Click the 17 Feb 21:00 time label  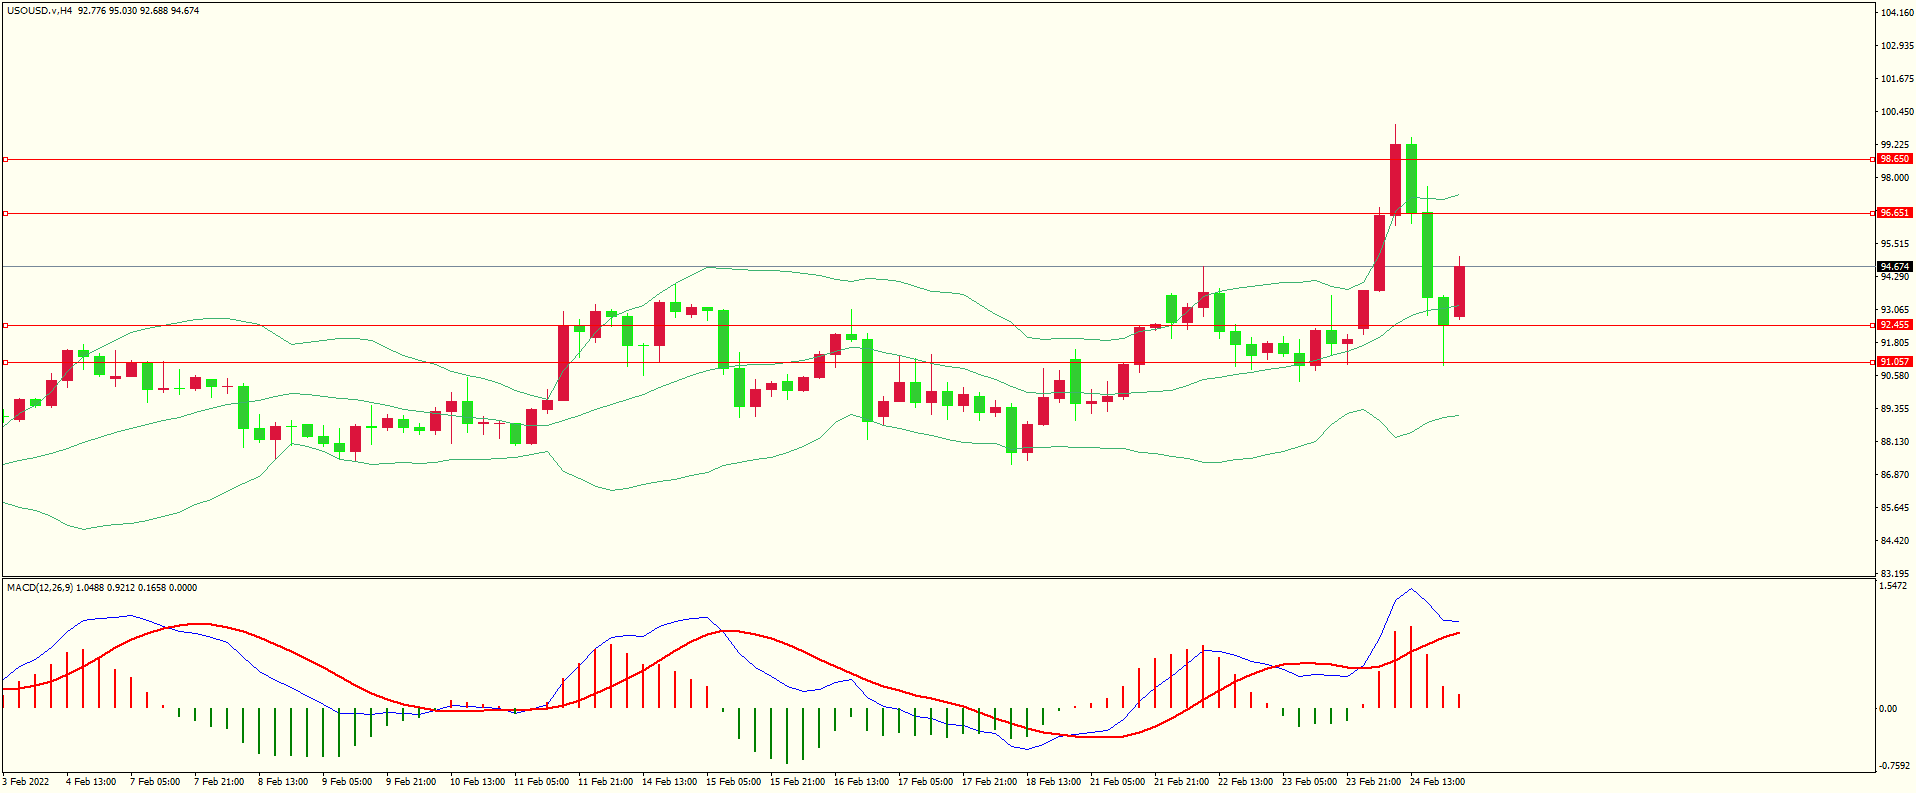(x=989, y=782)
